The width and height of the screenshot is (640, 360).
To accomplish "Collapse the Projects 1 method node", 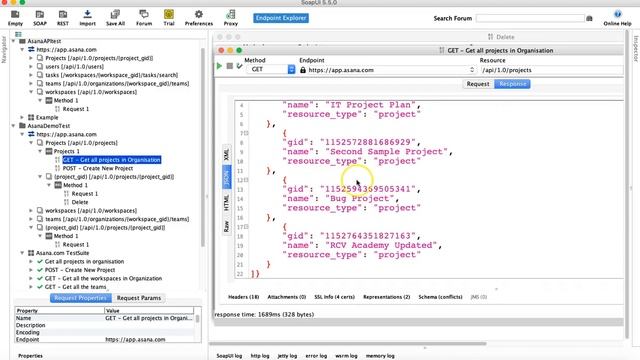I will click(40, 151).
